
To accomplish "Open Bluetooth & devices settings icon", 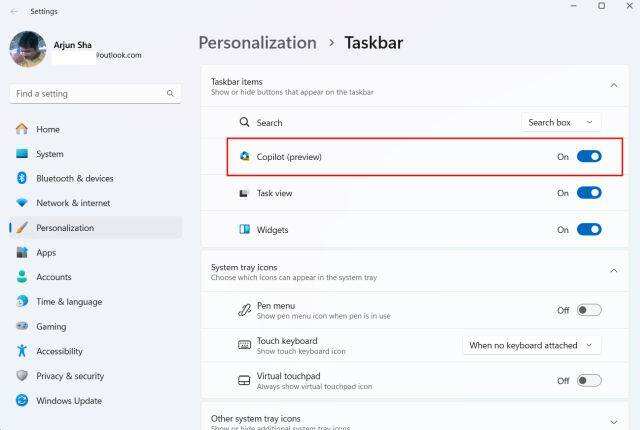I will pyautogui.click(x=22, y=178).
